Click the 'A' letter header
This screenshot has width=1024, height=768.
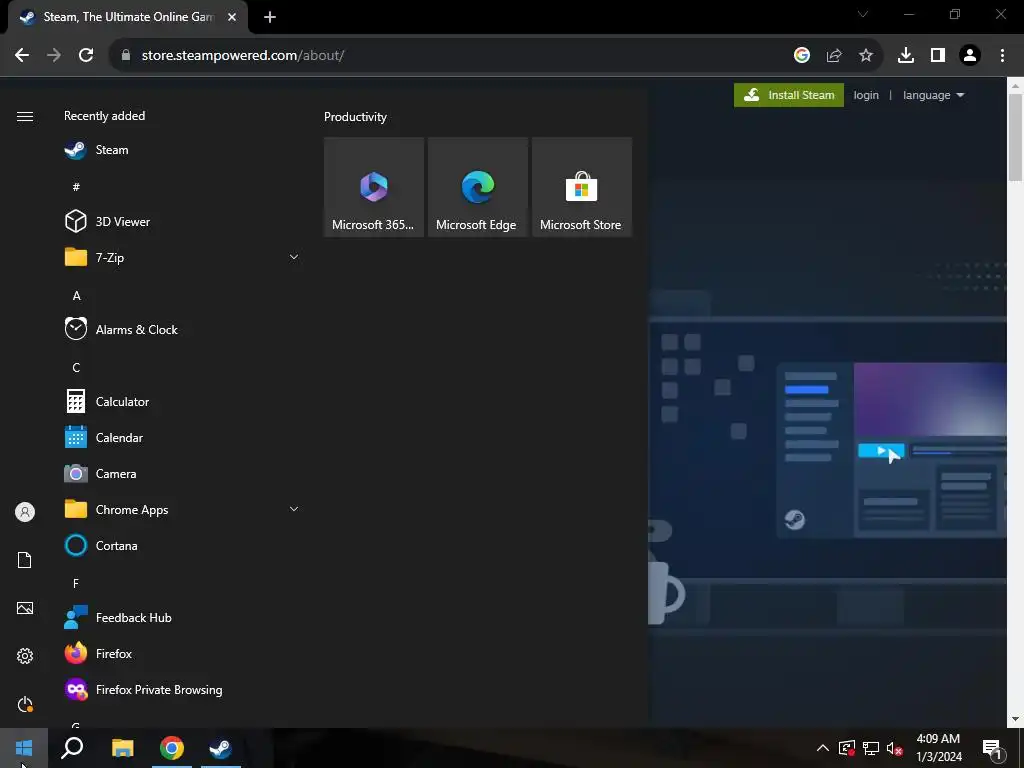76,296
